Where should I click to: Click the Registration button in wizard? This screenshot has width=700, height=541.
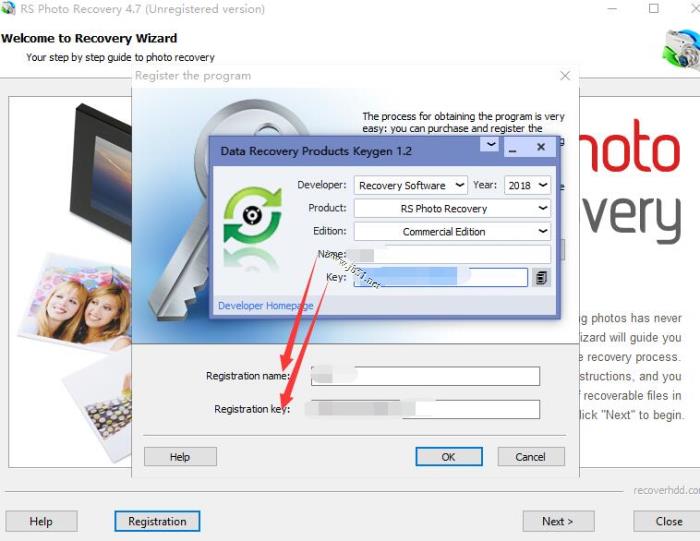click(157, 521)
